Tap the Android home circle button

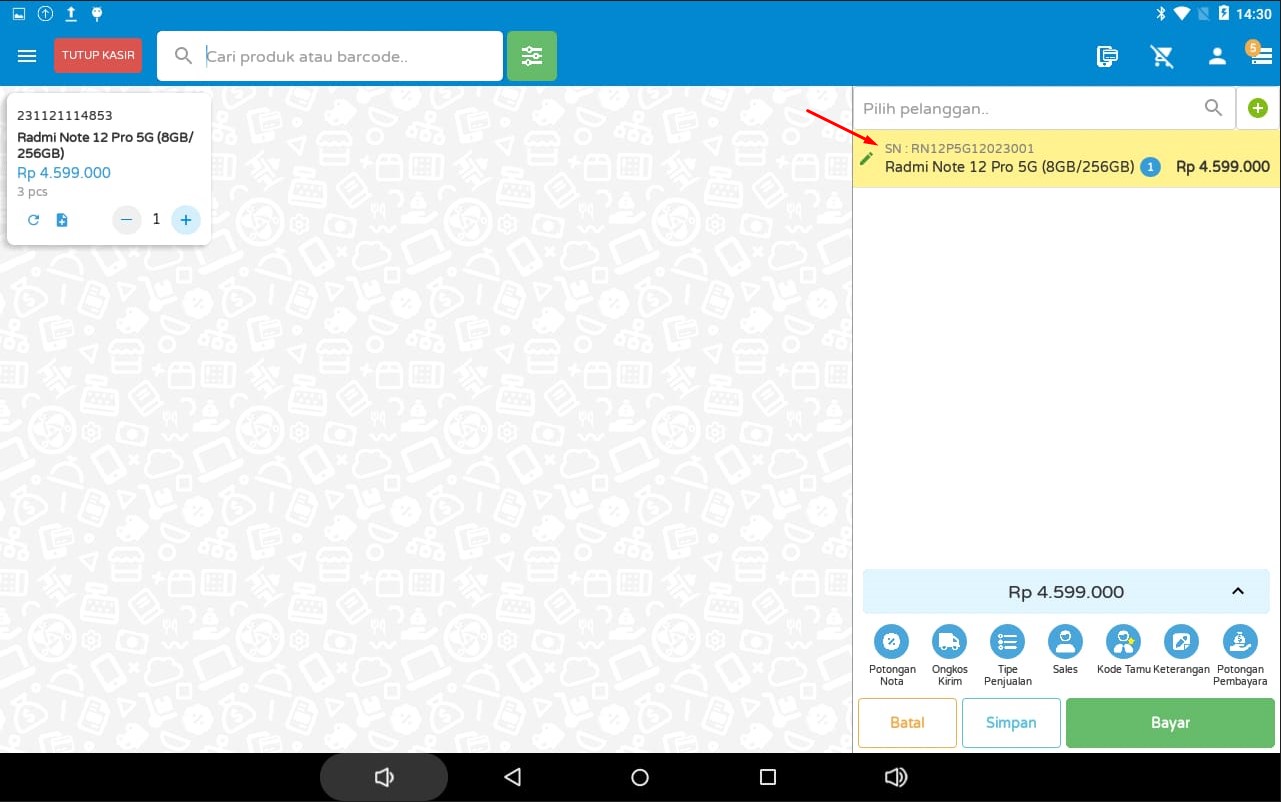pos(640,777)
